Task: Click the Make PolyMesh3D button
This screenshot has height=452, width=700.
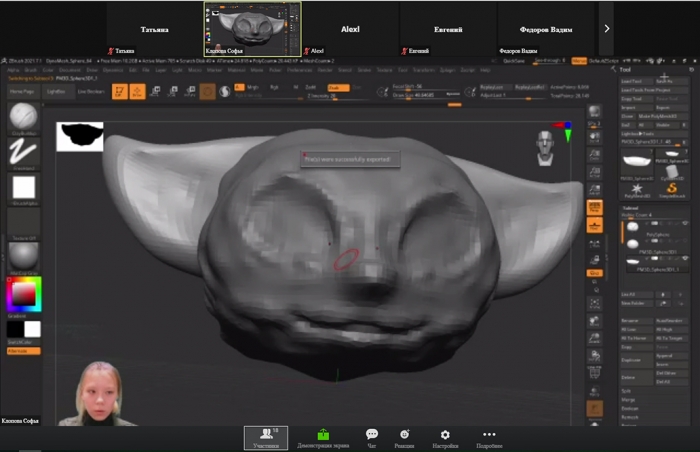Action: click(x=658, y=116)
